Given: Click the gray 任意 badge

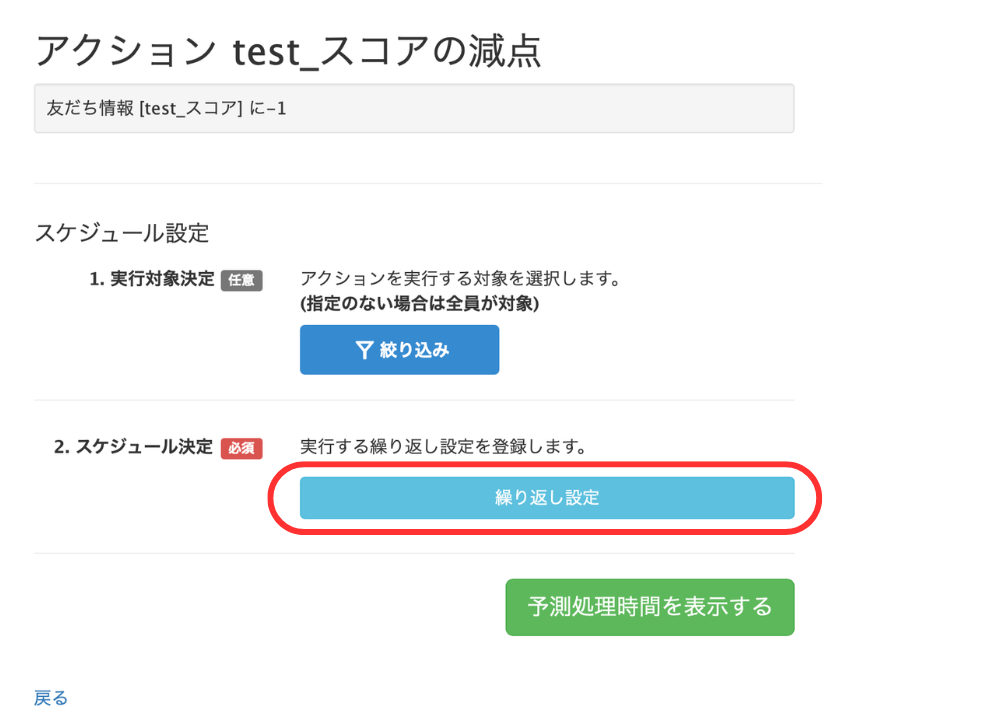Looking at the screenshot, I should 241,280.
